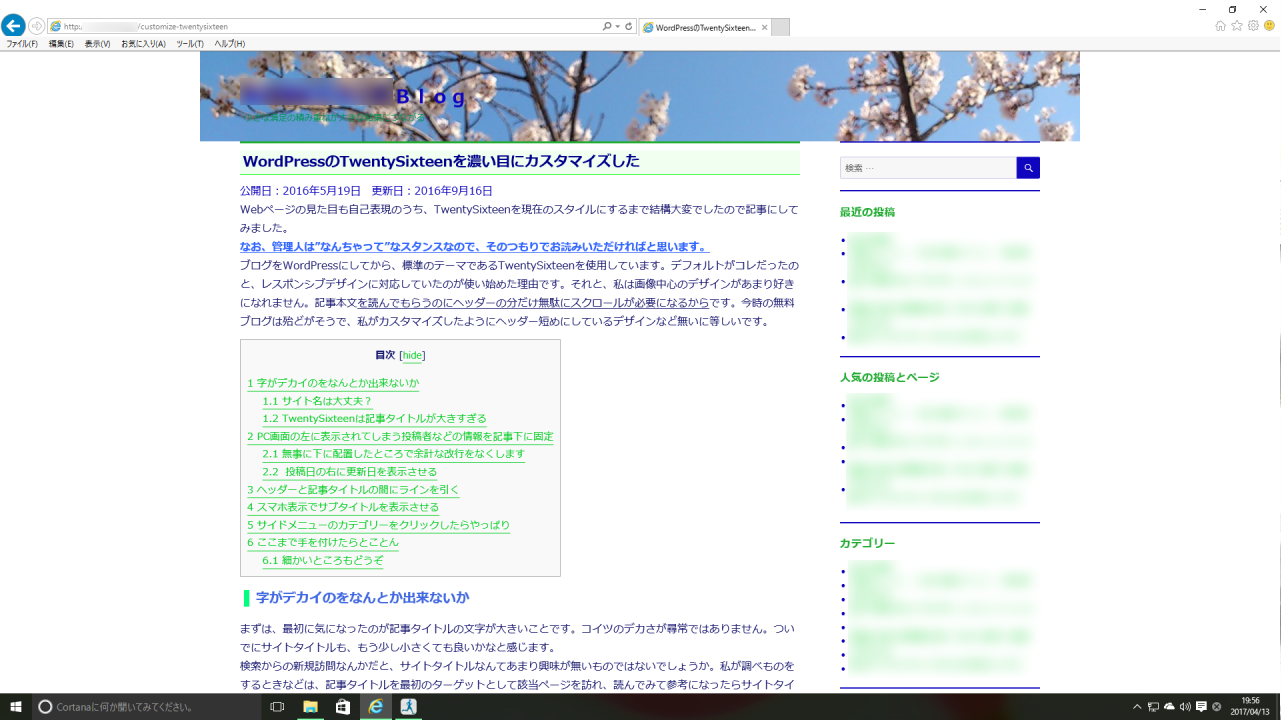1281x720 pixels.
Task: Click the 最近の投稿 sidebar heading
Action: (867, 212)
